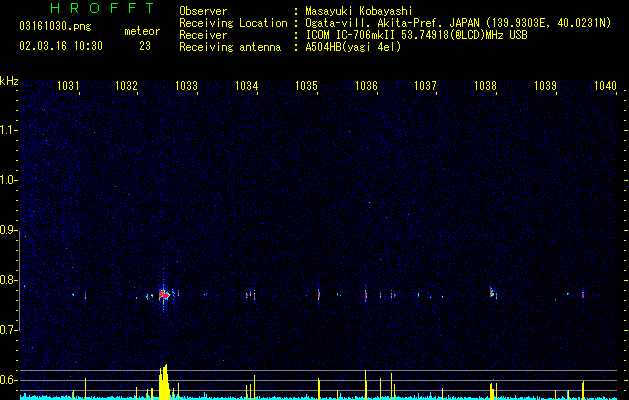Click the tallest yellow intensity peak
The image size is (629, 400).
164,382
